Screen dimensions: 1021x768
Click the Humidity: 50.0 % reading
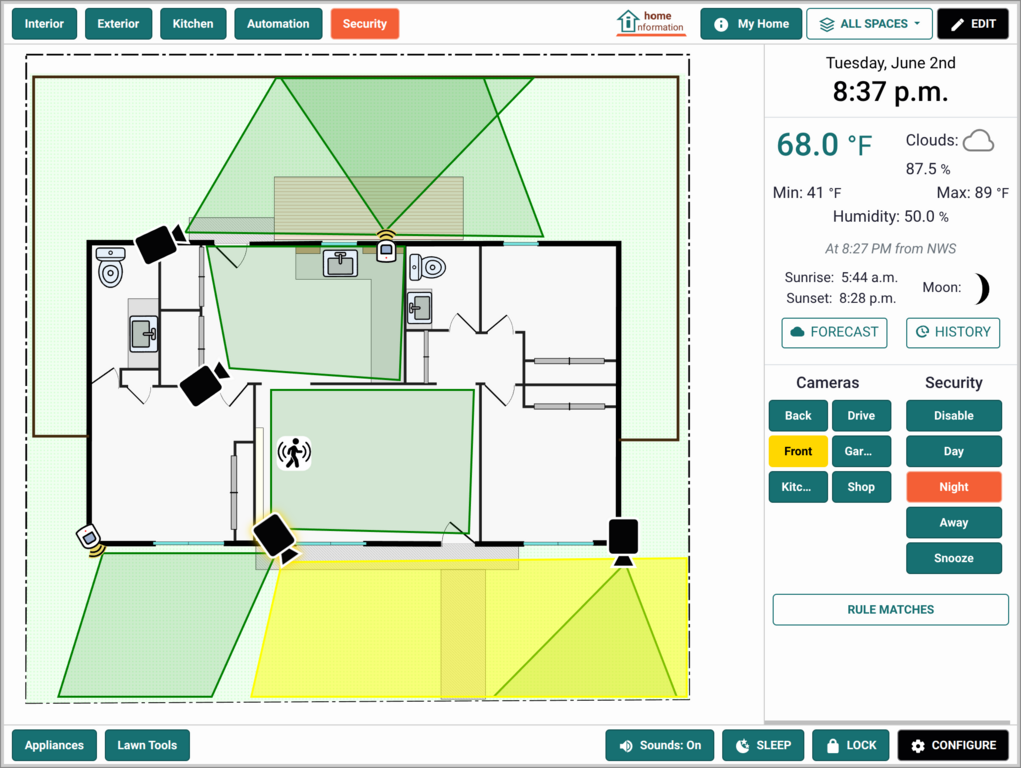tap(890, 216)
